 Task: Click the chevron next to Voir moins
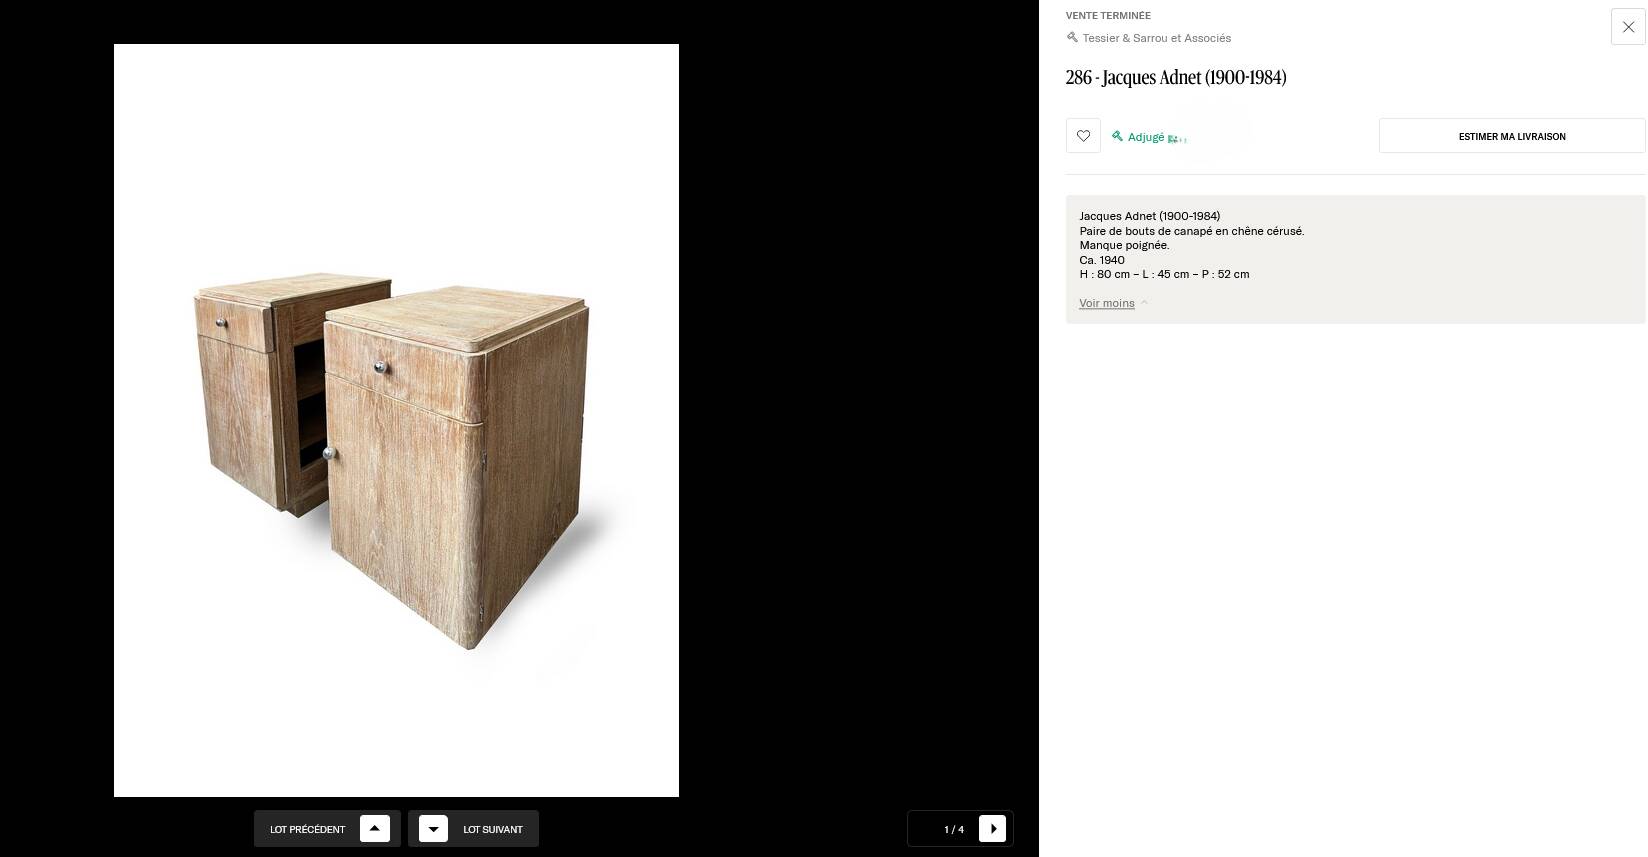click(1144, 303)
